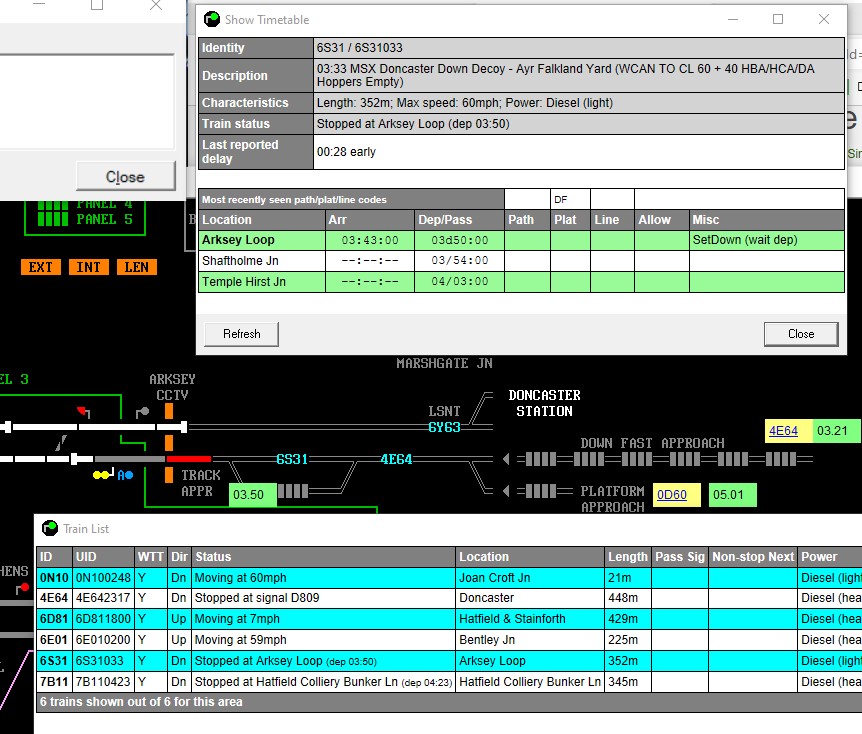Click the Arr column header in timetable
The width and height of the screenshot is (862, 734).
point(369,219)
